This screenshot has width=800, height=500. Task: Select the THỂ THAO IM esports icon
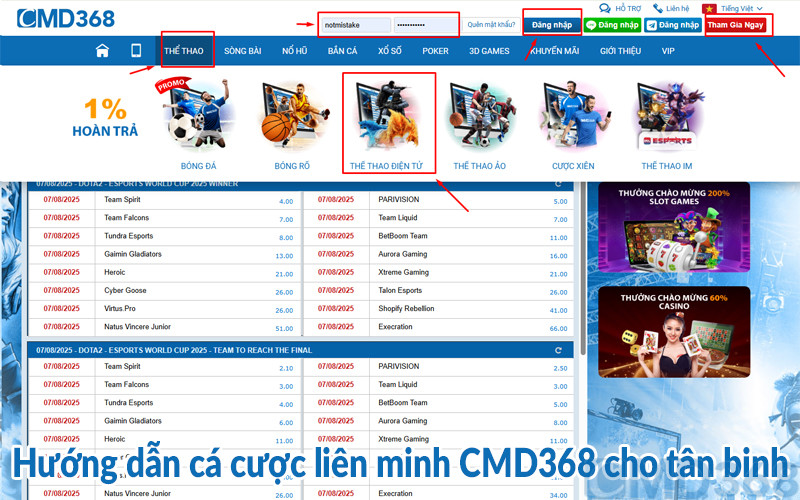pos(667,115)
